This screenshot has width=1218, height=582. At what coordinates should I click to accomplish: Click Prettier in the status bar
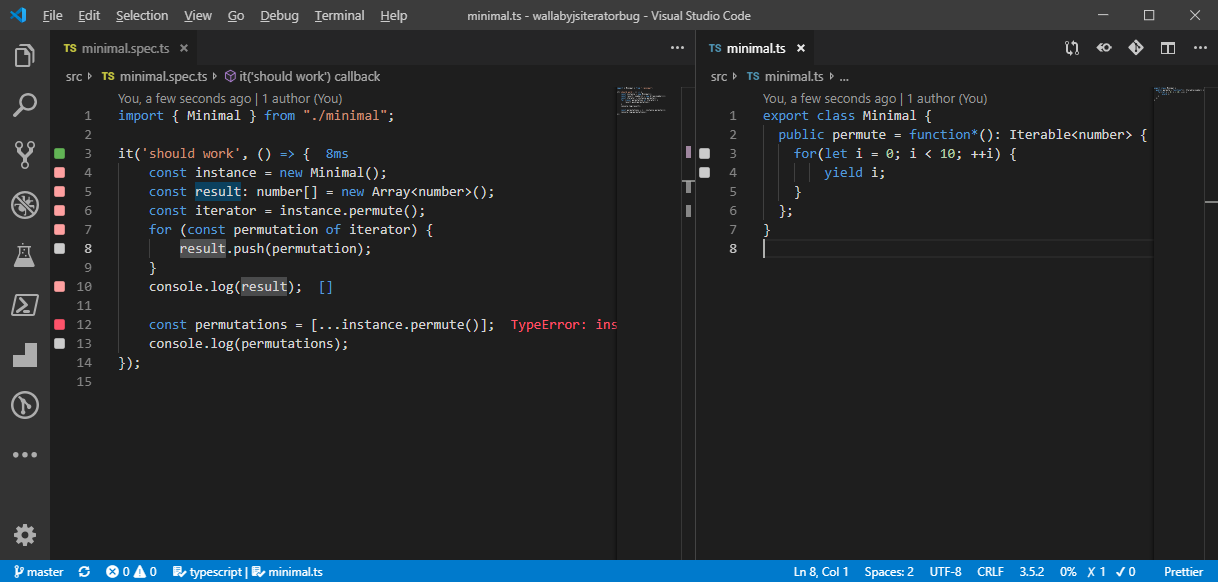[x=1184, y=572]
